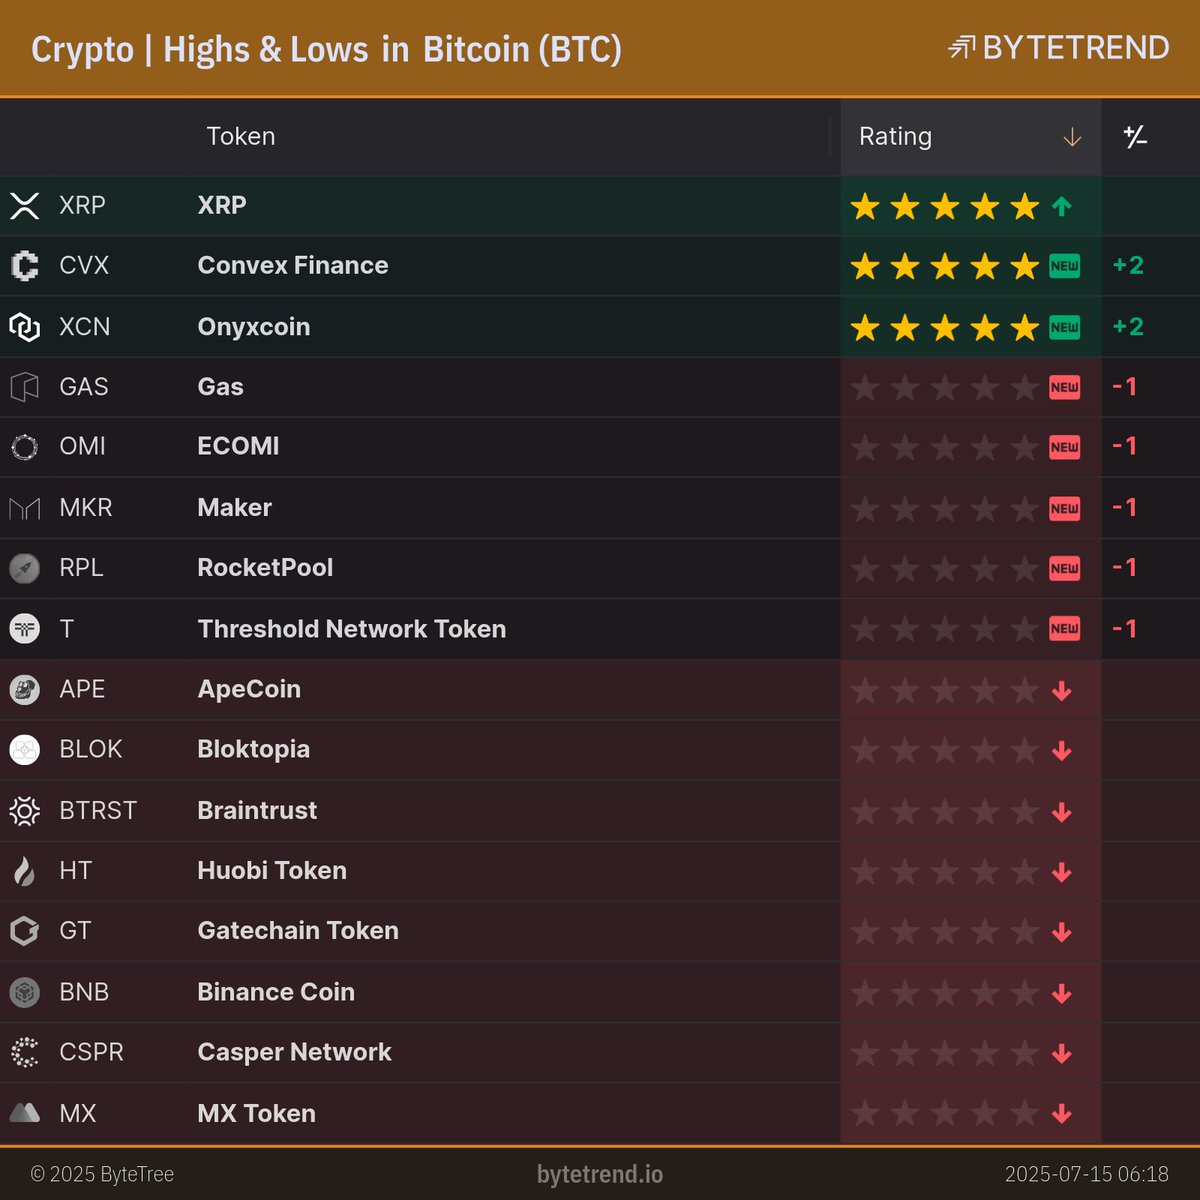The image size is (1200, 1200).
Task: Toggle the Rating sort arrow
Action: point(1072,137)
